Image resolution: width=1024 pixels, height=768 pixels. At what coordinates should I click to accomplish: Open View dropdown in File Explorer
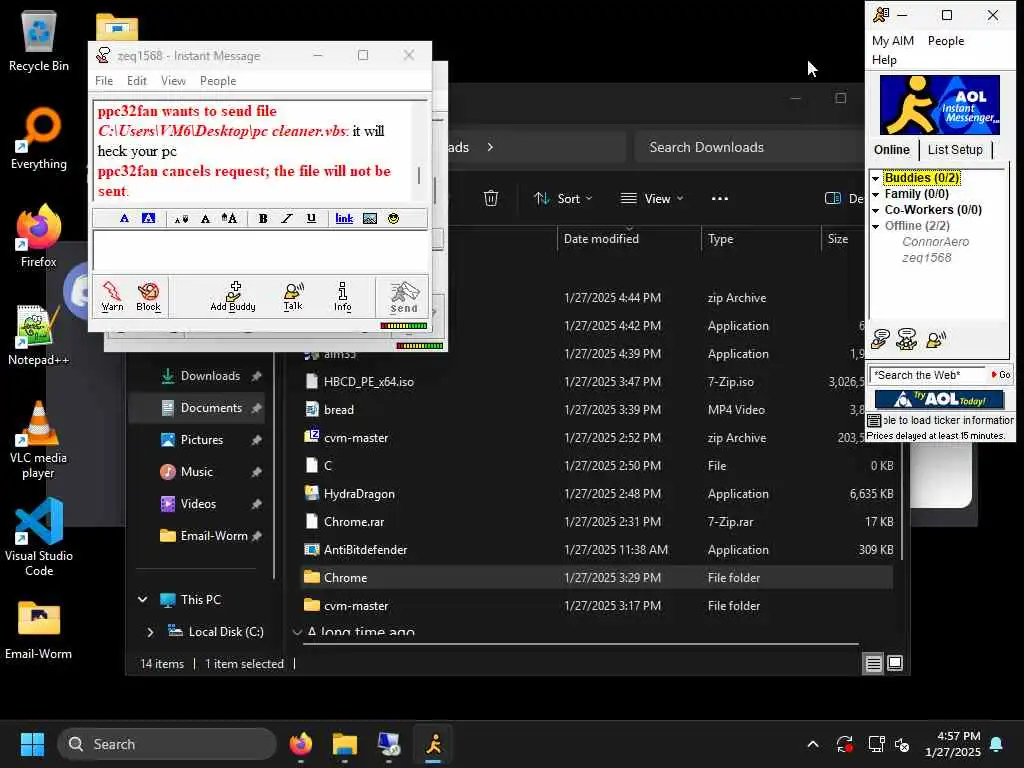point(652,199)
